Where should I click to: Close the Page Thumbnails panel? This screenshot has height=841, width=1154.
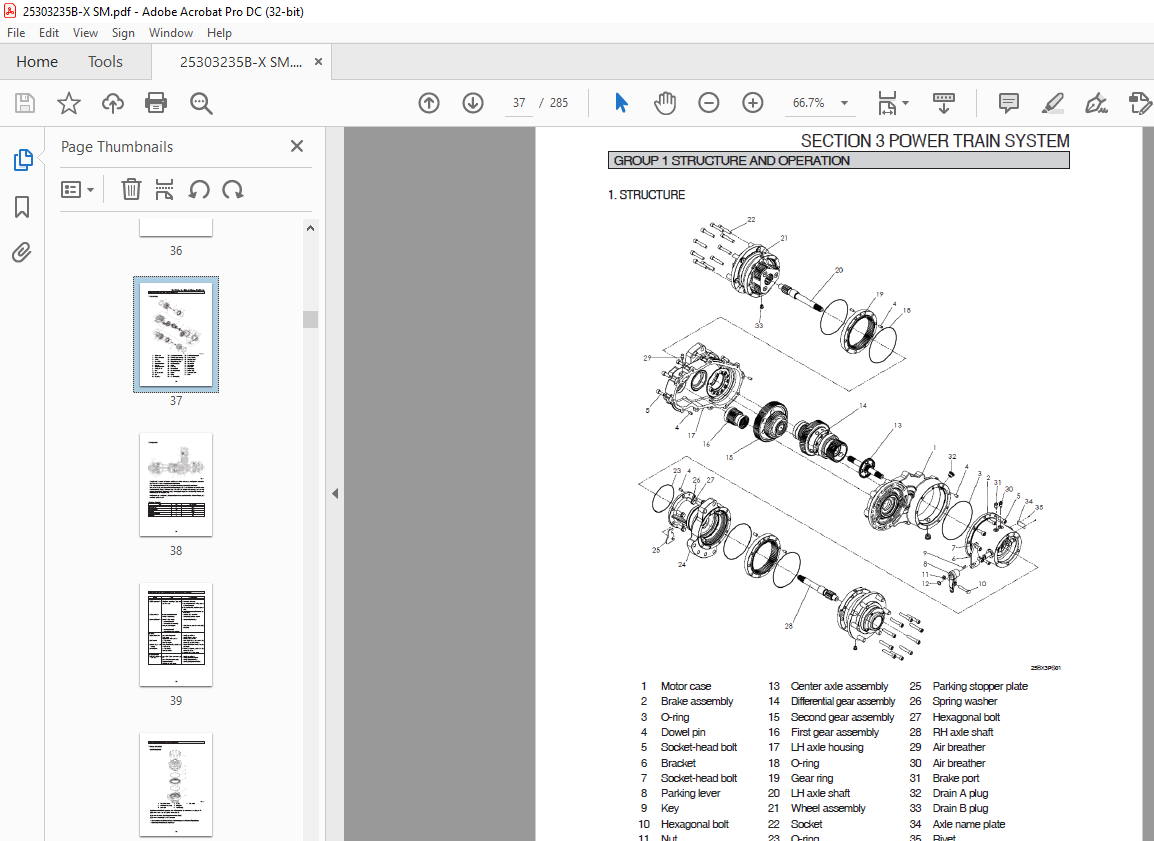pos(297,146)
